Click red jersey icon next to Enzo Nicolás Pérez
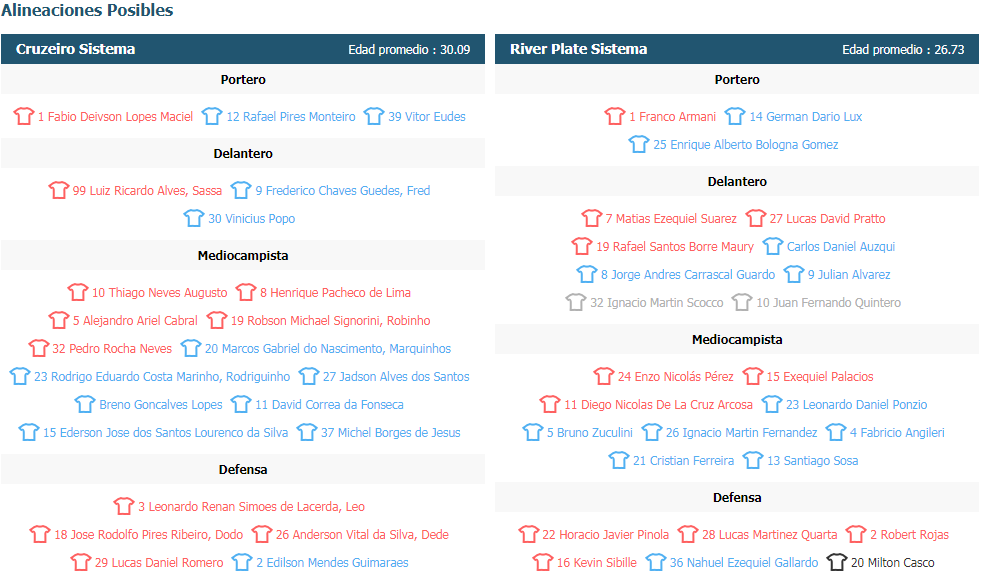982x576 pixels. [604, 376]
